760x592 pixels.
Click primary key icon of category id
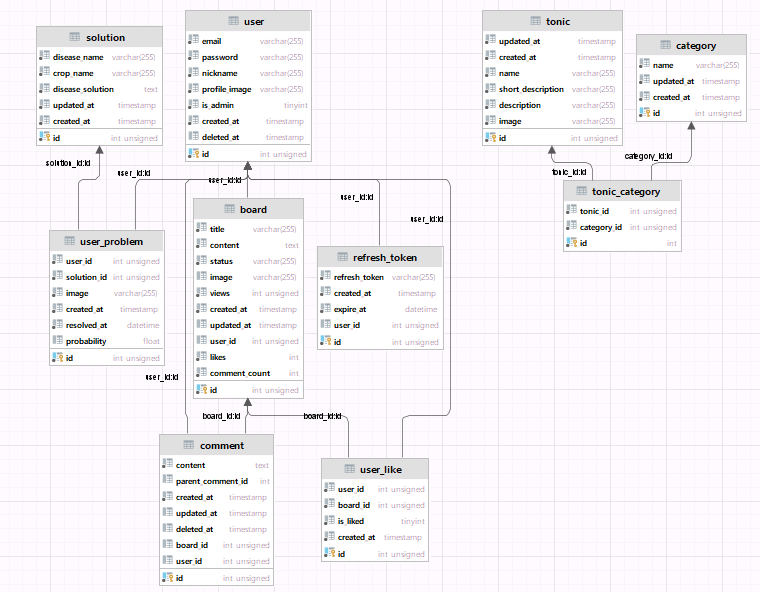tap(645, 112)
